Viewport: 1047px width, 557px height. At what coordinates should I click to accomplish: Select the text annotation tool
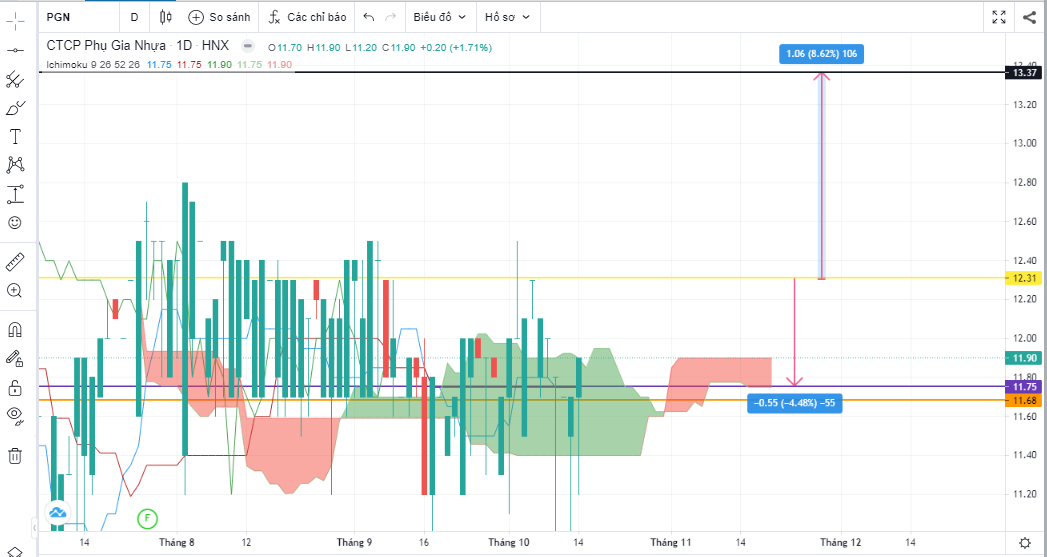point(15,136)
